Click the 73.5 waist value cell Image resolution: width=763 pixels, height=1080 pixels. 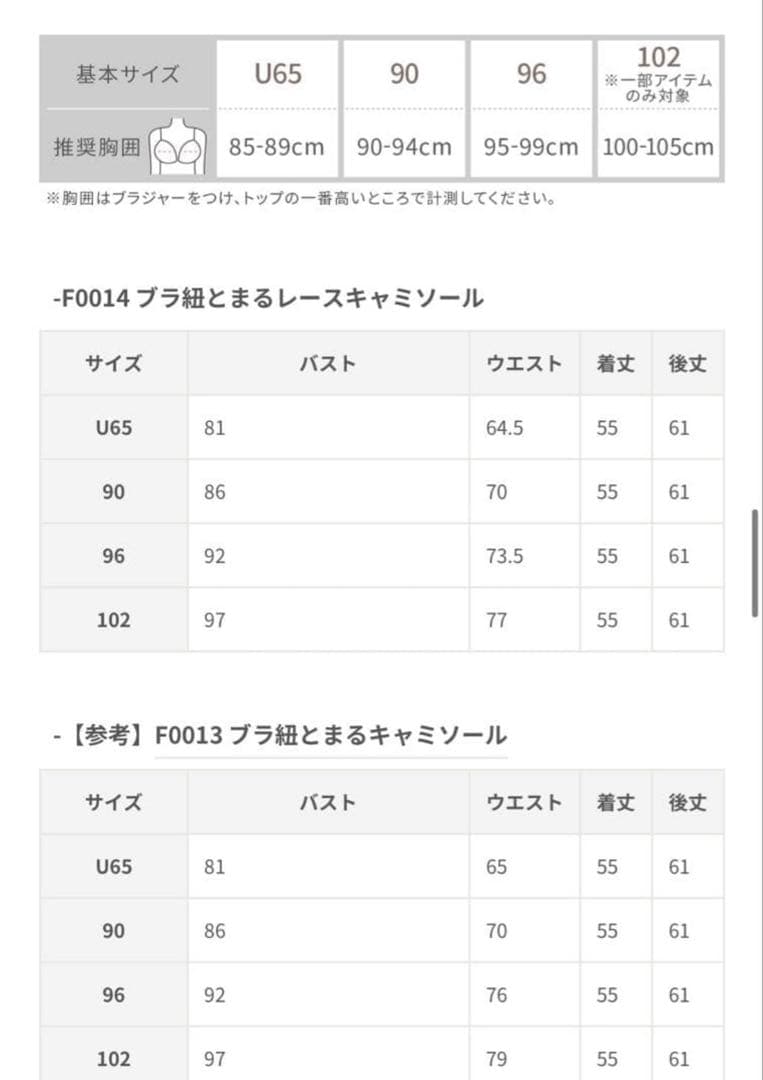point(505,556)
